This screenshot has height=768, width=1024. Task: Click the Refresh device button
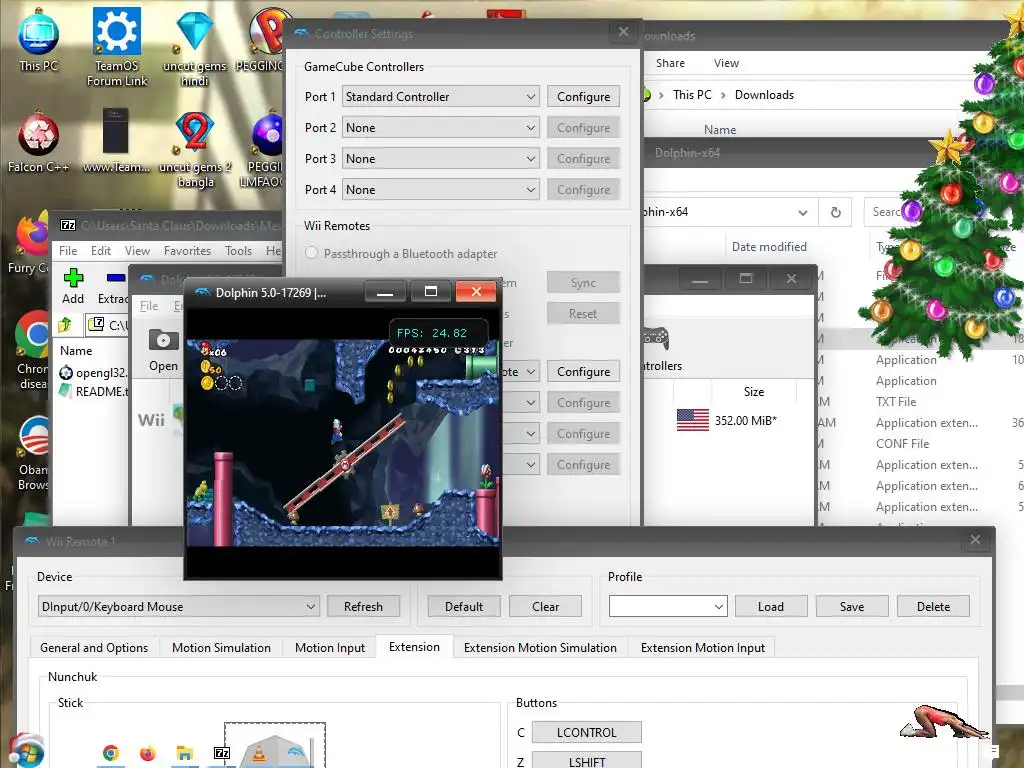pos(363,607)
